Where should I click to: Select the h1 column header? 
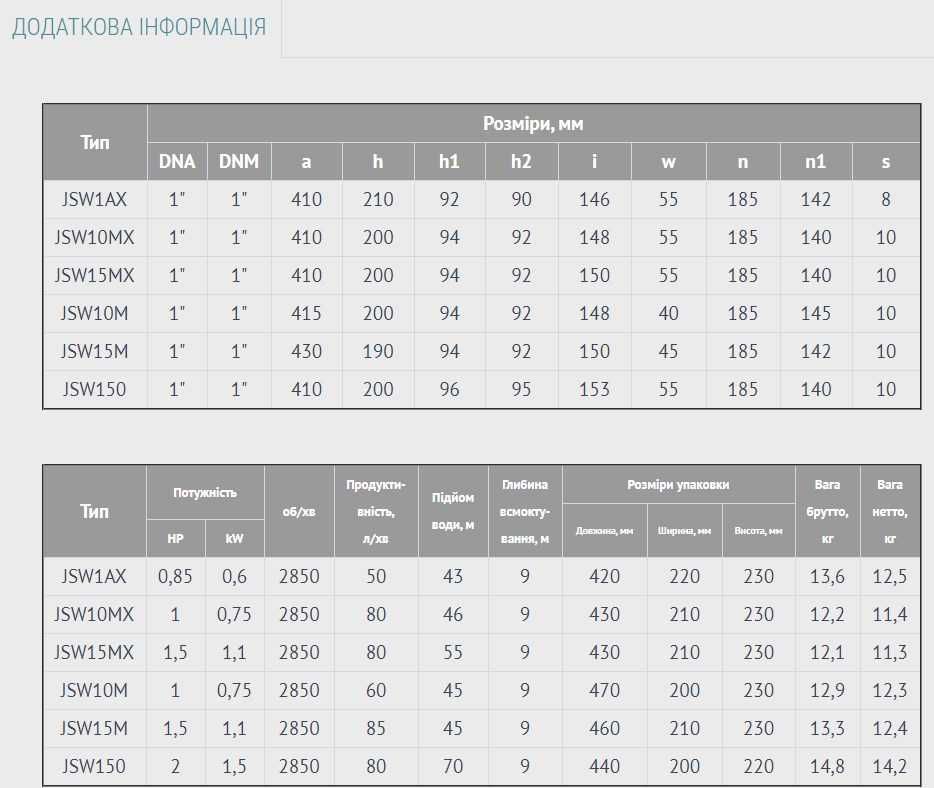449,161
